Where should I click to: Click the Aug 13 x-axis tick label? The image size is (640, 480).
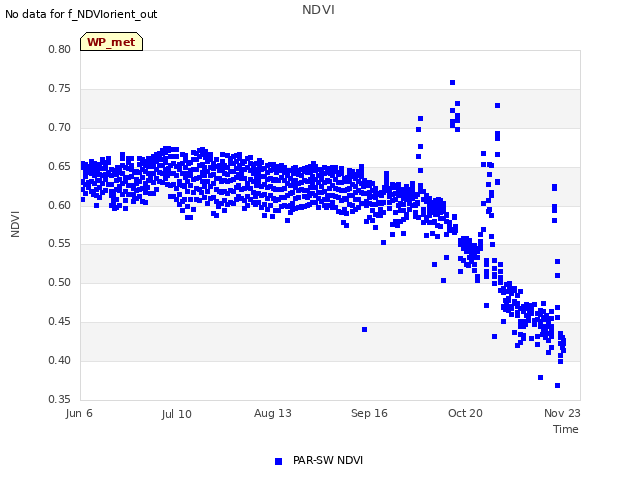(x=273, y=413)
